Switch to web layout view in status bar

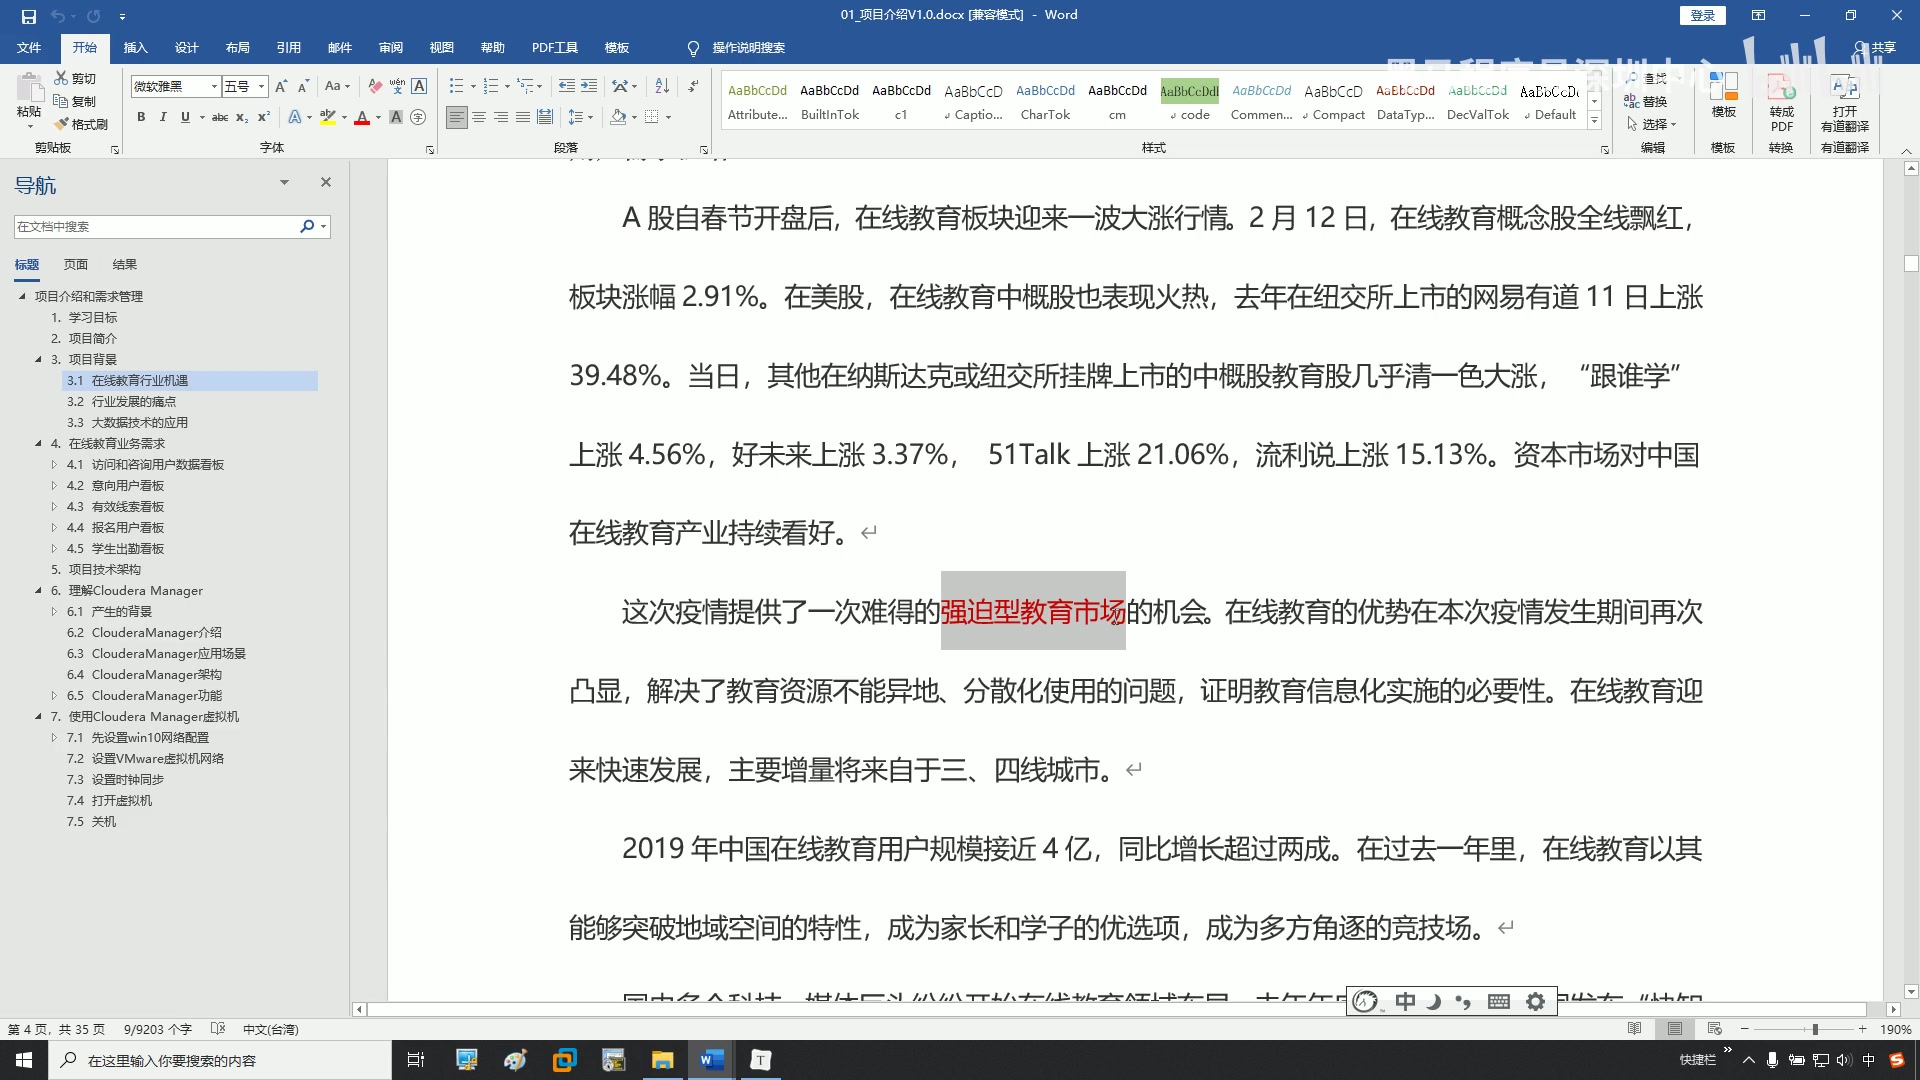click(1715, 1029)
